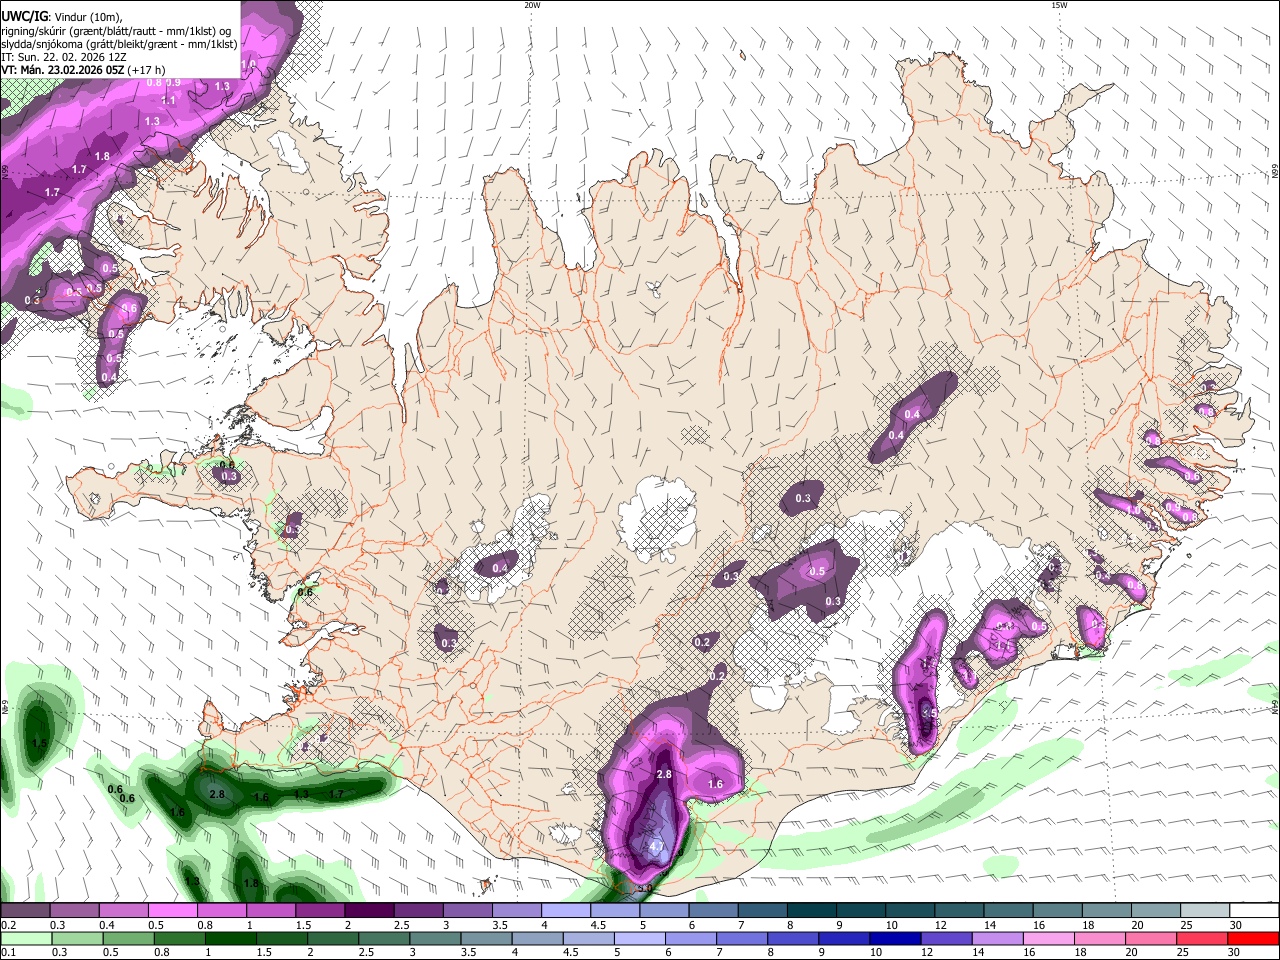Pick snow legend swatch between 0.5 and 0.8

pyautogui.click(x=172, y=910)
